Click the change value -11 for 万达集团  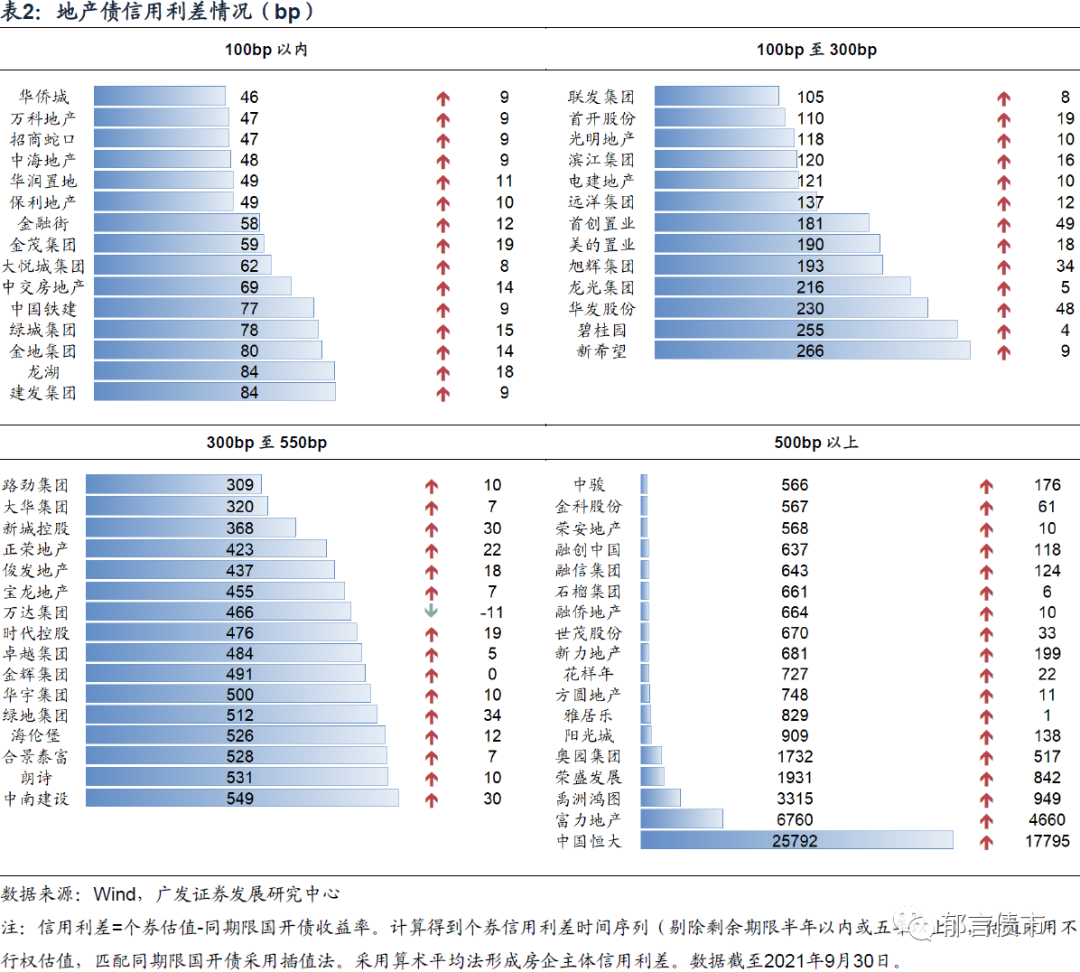click(x=492, y=612)
